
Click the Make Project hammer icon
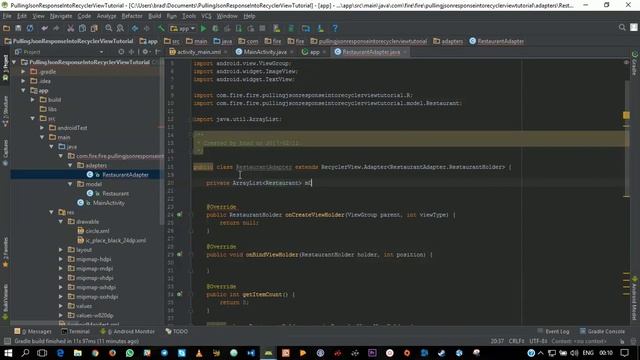[x=161, y=29]
